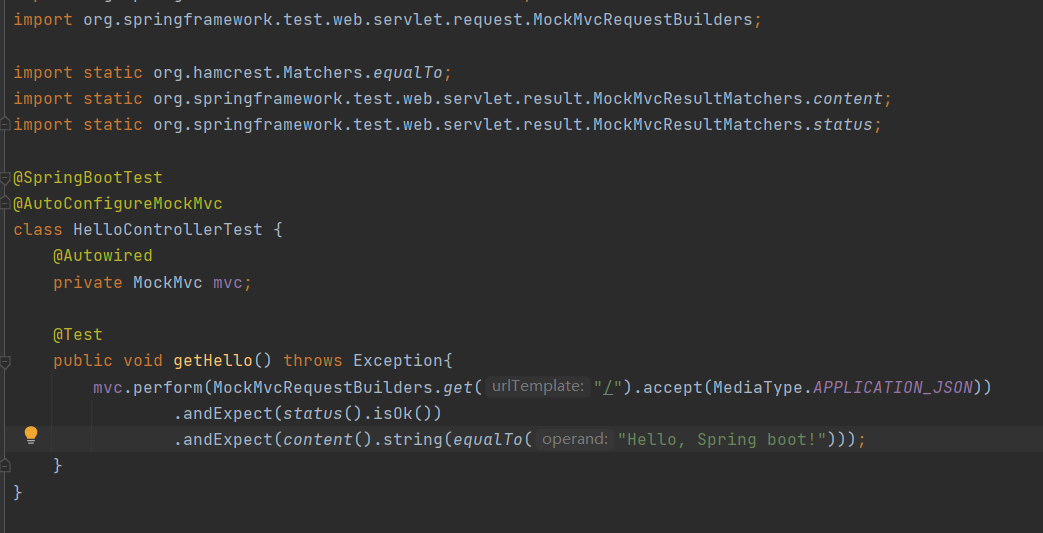Click the getHello method name
Screen dimensions: 1043x533
(213, 361)
